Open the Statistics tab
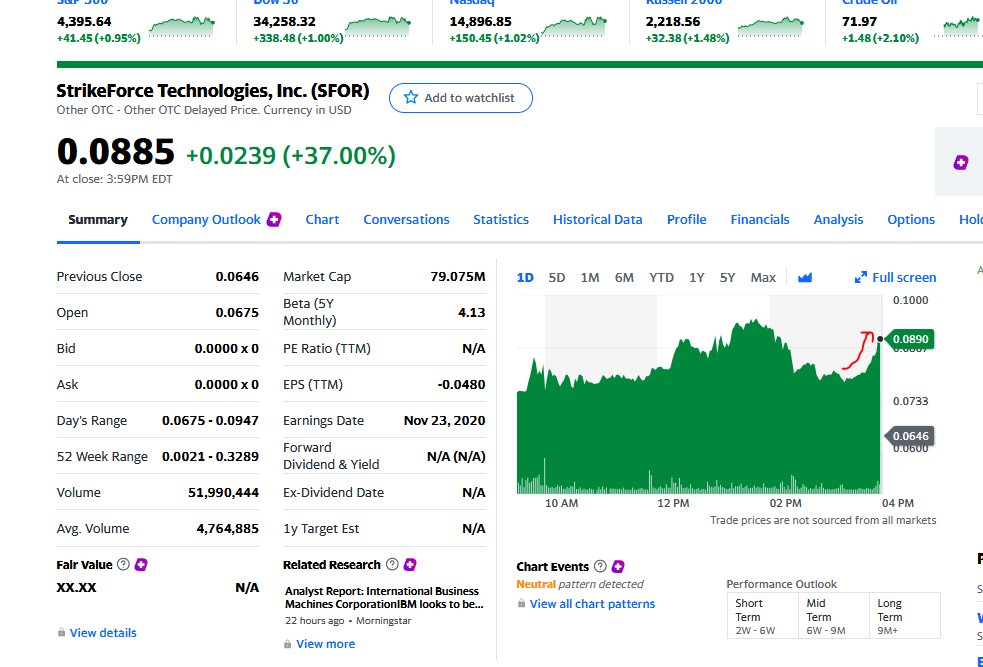The image size is (983, 667). pyautogui.click(x=501, y=219)
